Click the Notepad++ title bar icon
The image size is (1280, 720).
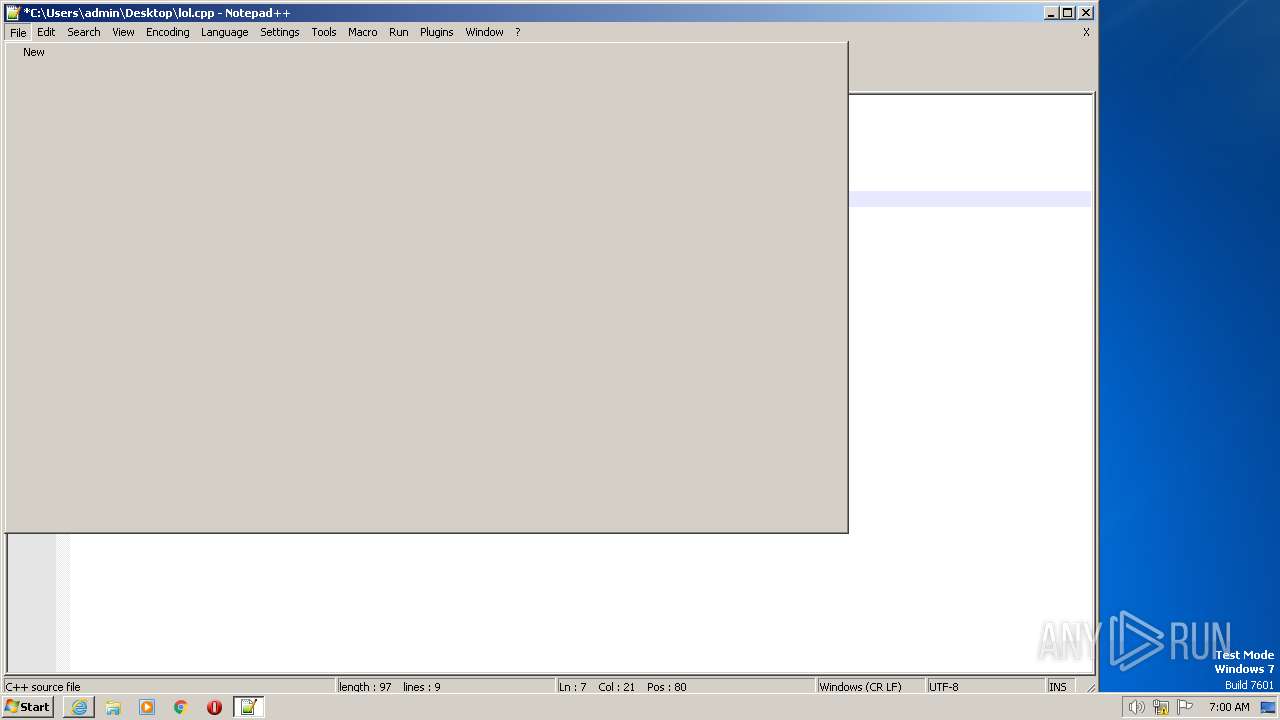[13, 13]
